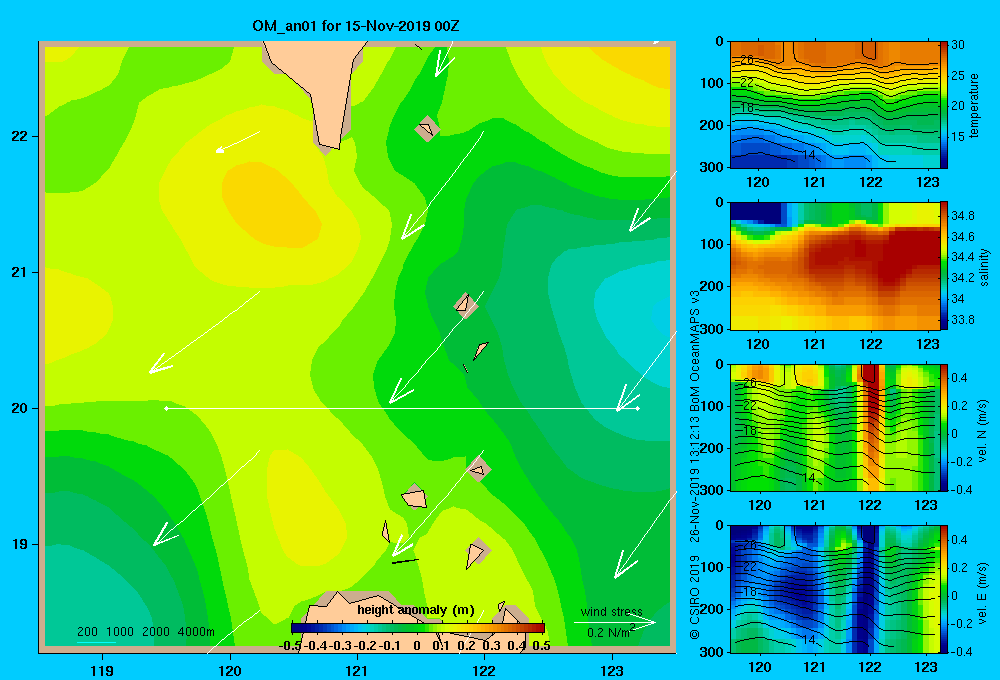Click the 'vel. E (m/s)' label
The height and width of the screenshot is (680, 1000).
coord(983,592)
